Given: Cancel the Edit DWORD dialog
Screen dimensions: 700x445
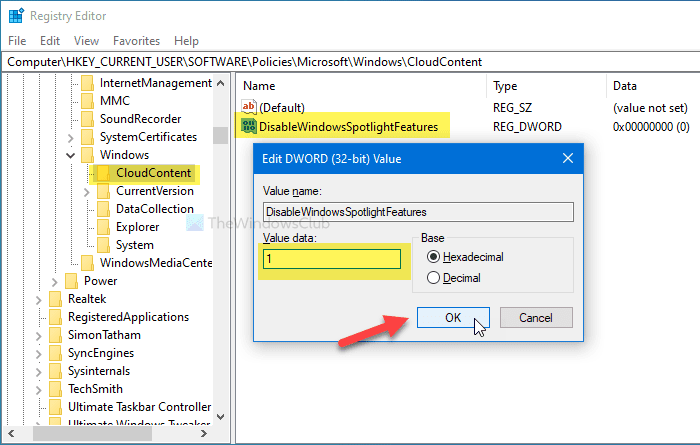Looking at the screenshot, I should click(x=536, y=317).
